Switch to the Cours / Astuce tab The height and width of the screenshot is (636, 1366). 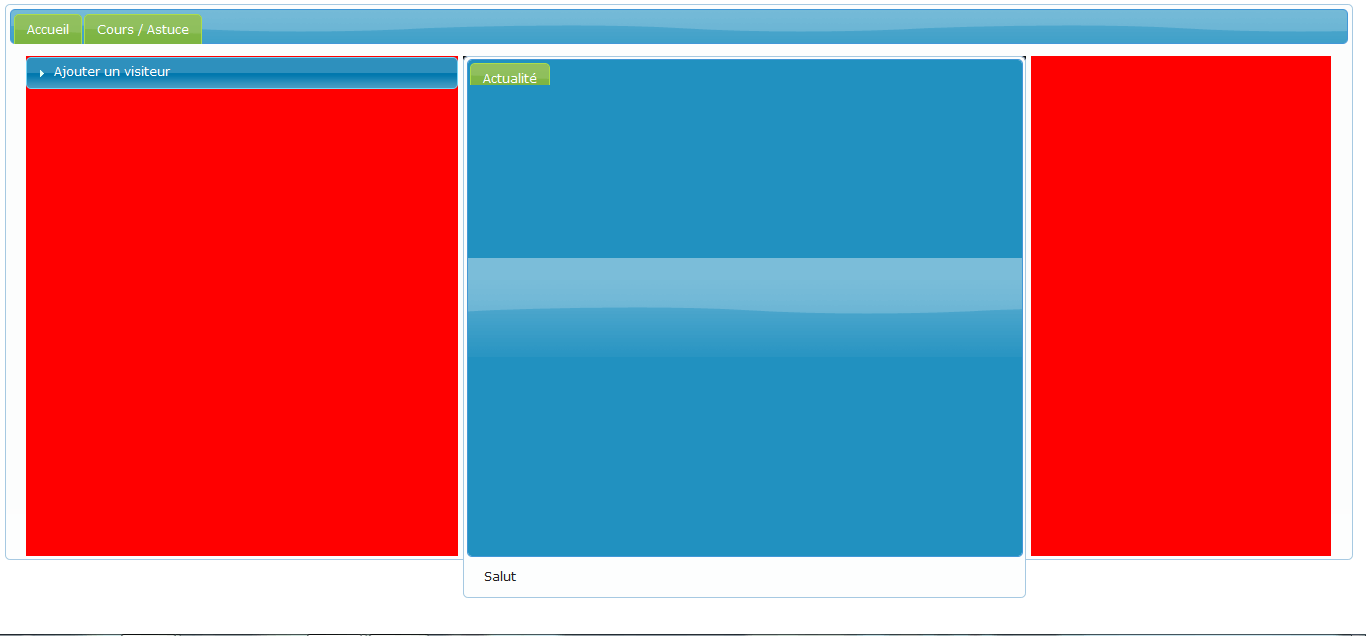tap(143, 29)
